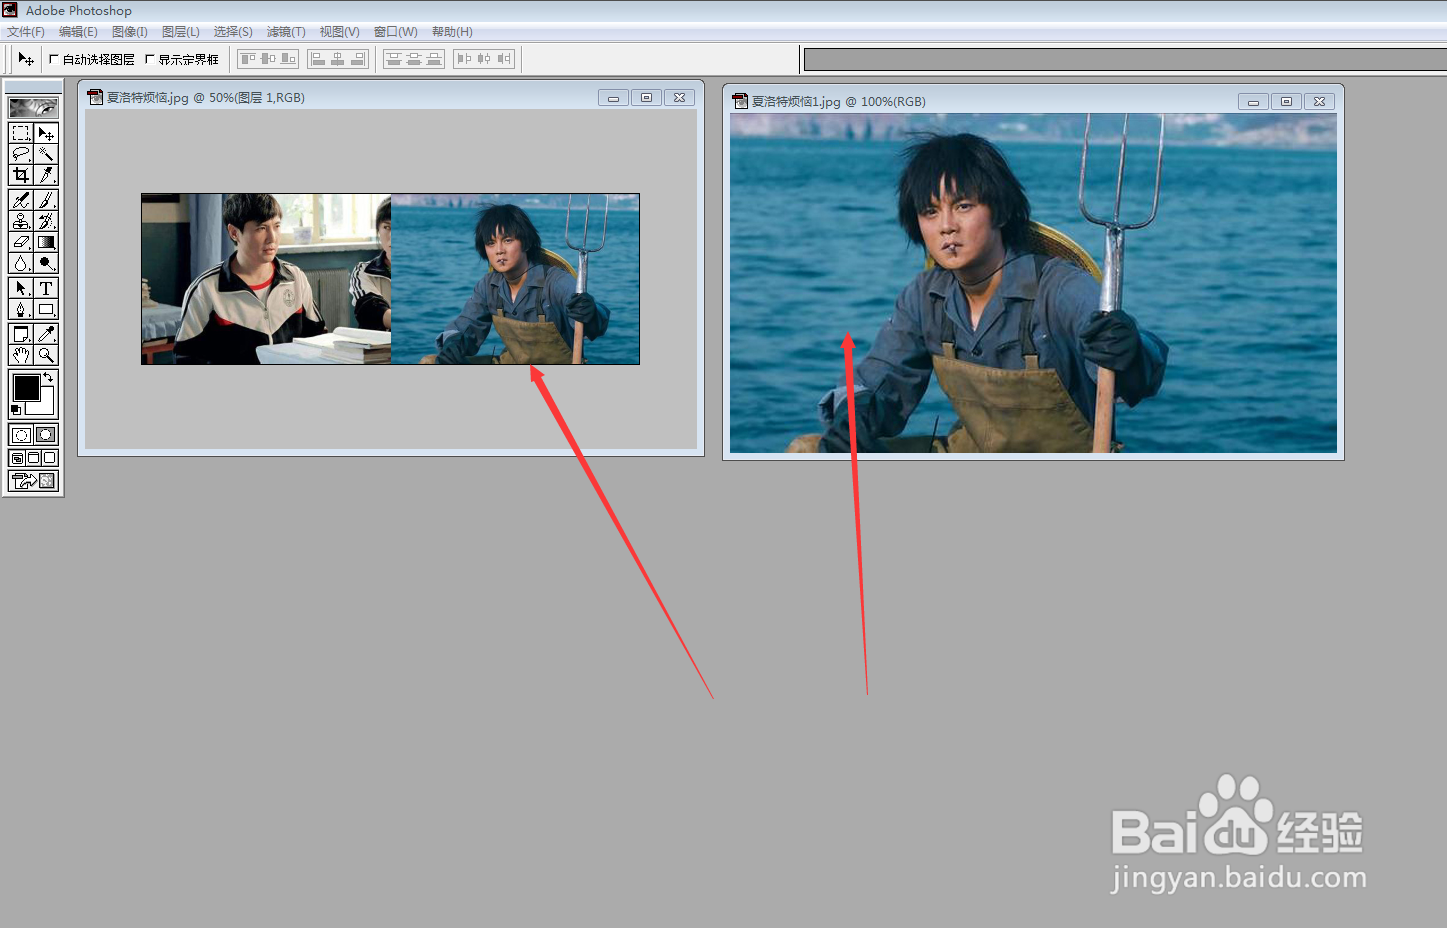Jump to ImageReady button
1447x928 pixels.
(33, 481)
